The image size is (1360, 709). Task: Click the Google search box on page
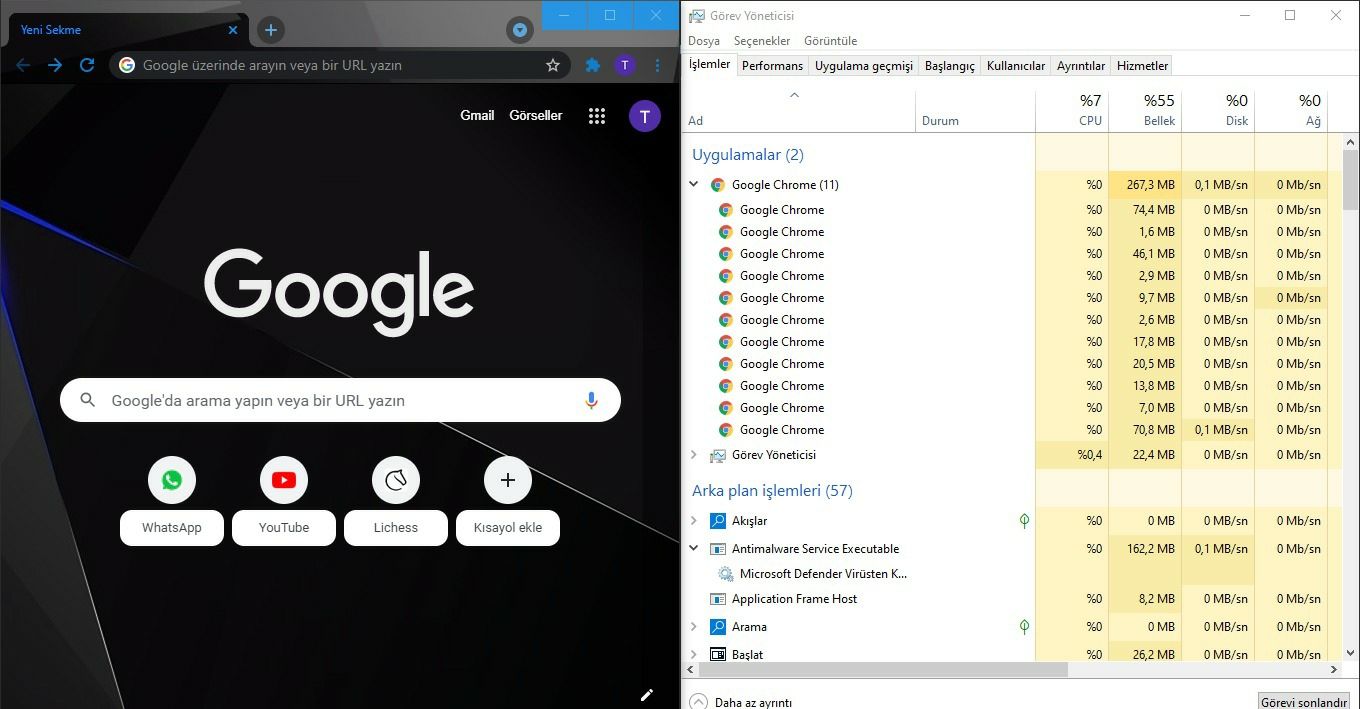click(340, 400)
